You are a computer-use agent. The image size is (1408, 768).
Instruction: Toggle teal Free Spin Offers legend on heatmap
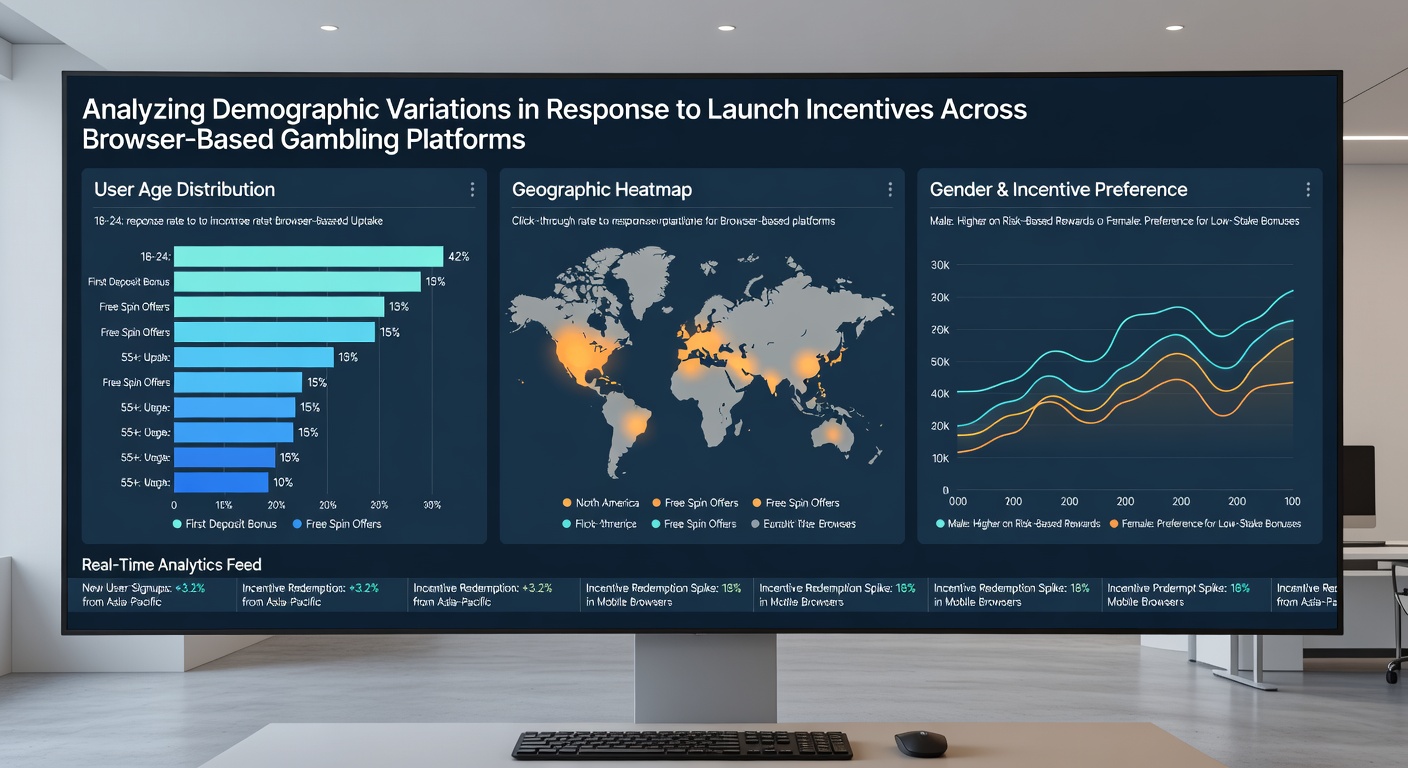[693, 524]
